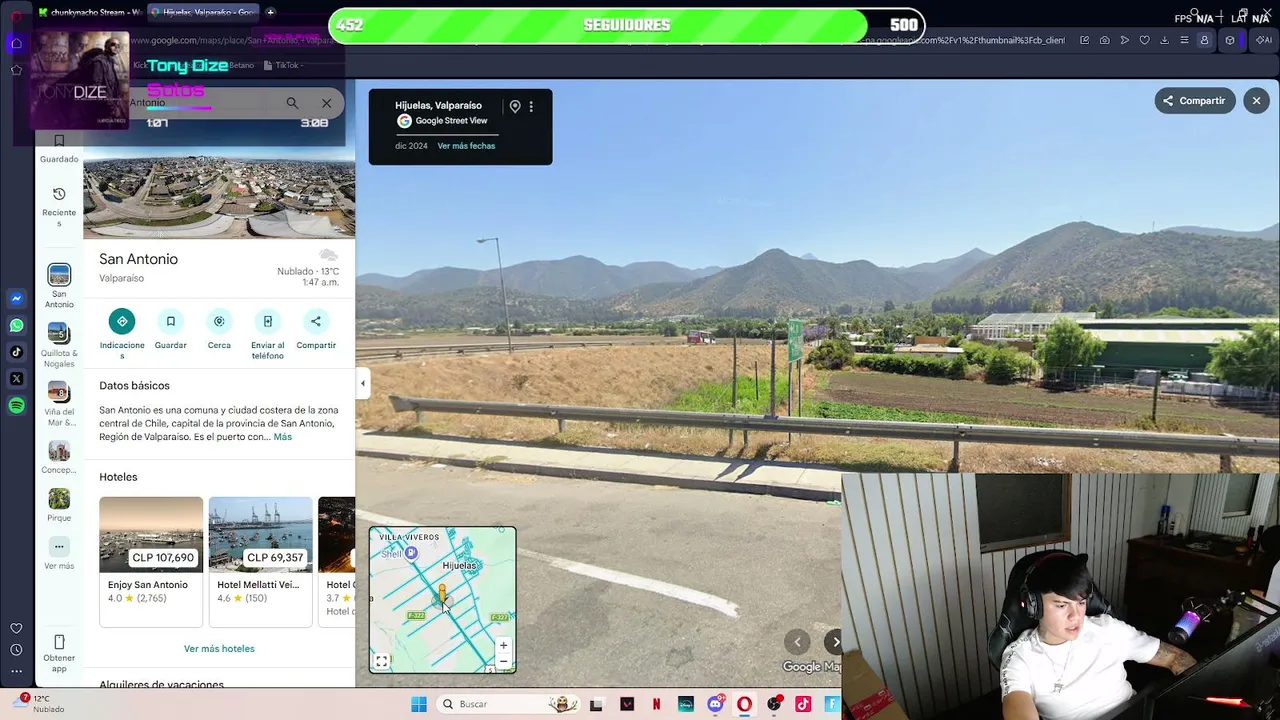
Task: Expand description with the Más link
Action: [x=283, y=437]
